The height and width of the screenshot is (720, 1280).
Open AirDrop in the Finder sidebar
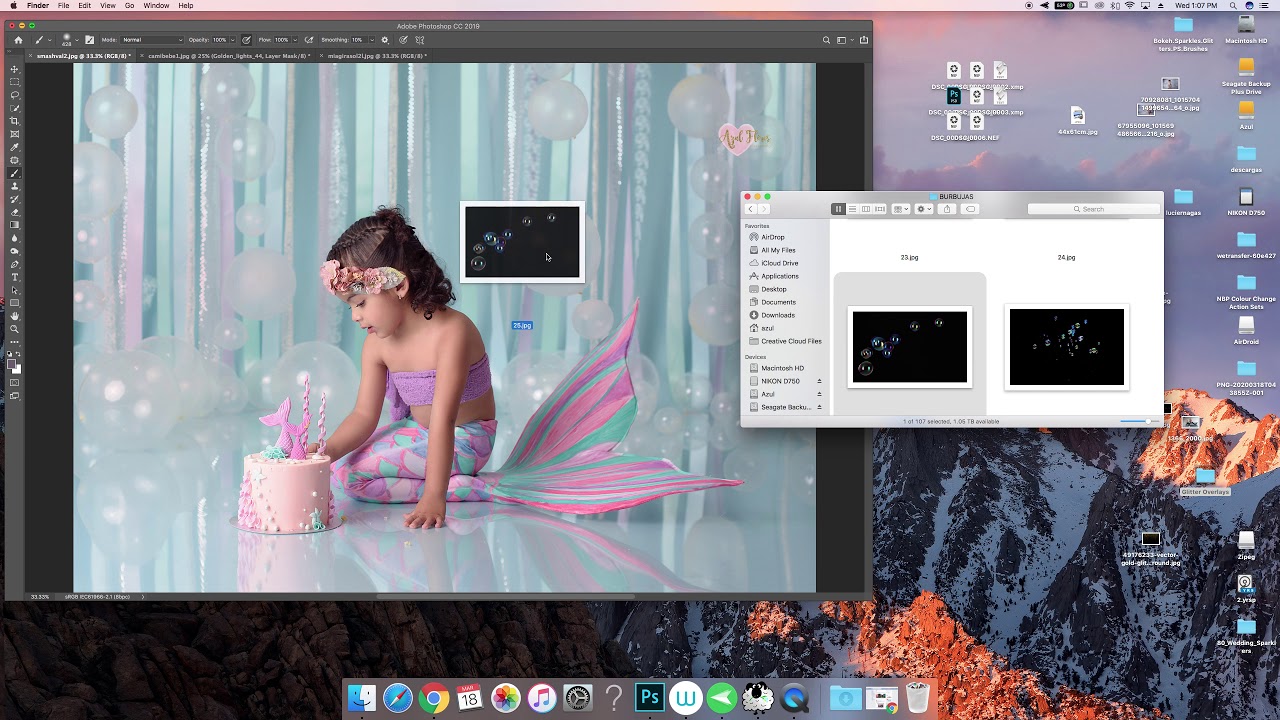(x=773, y=237)
